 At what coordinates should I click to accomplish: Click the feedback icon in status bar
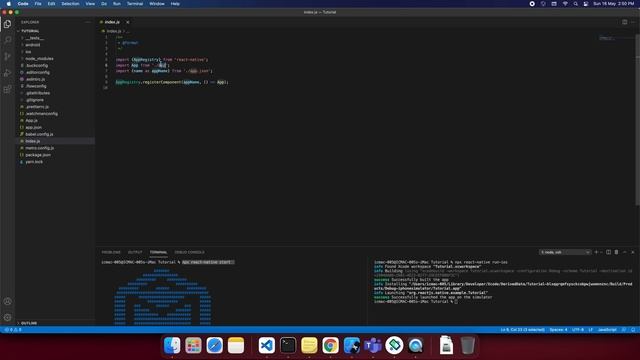(x=624, y=330)
